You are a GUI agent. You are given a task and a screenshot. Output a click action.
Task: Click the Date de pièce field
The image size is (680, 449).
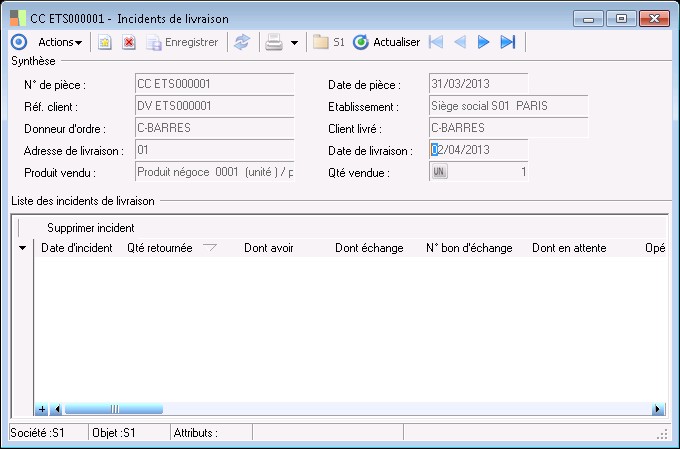pos(478,84)
